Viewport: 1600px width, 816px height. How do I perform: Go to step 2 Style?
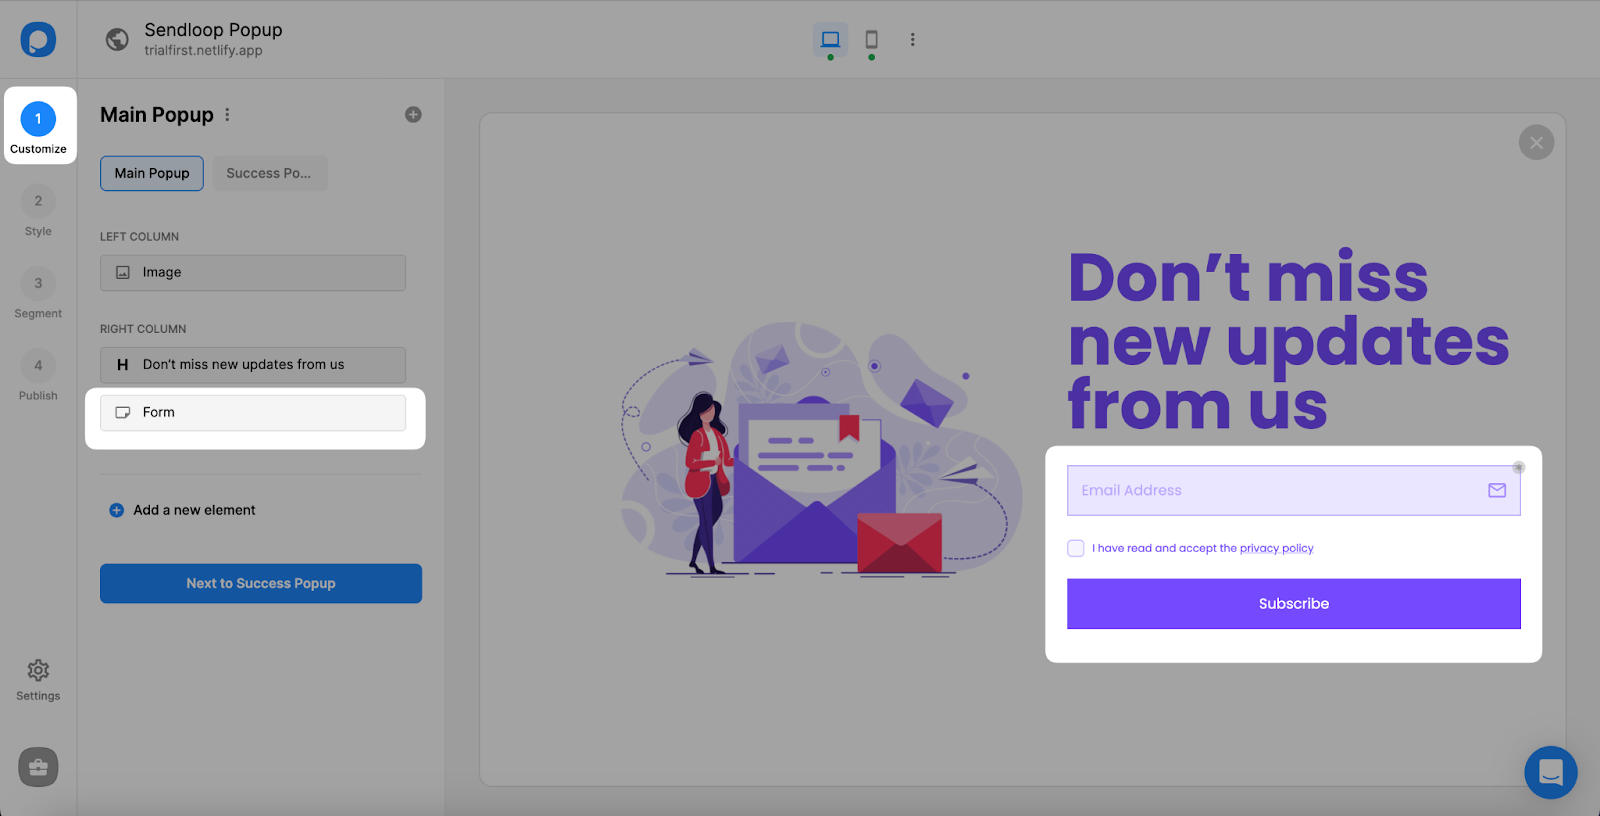(x=38, y=211)
